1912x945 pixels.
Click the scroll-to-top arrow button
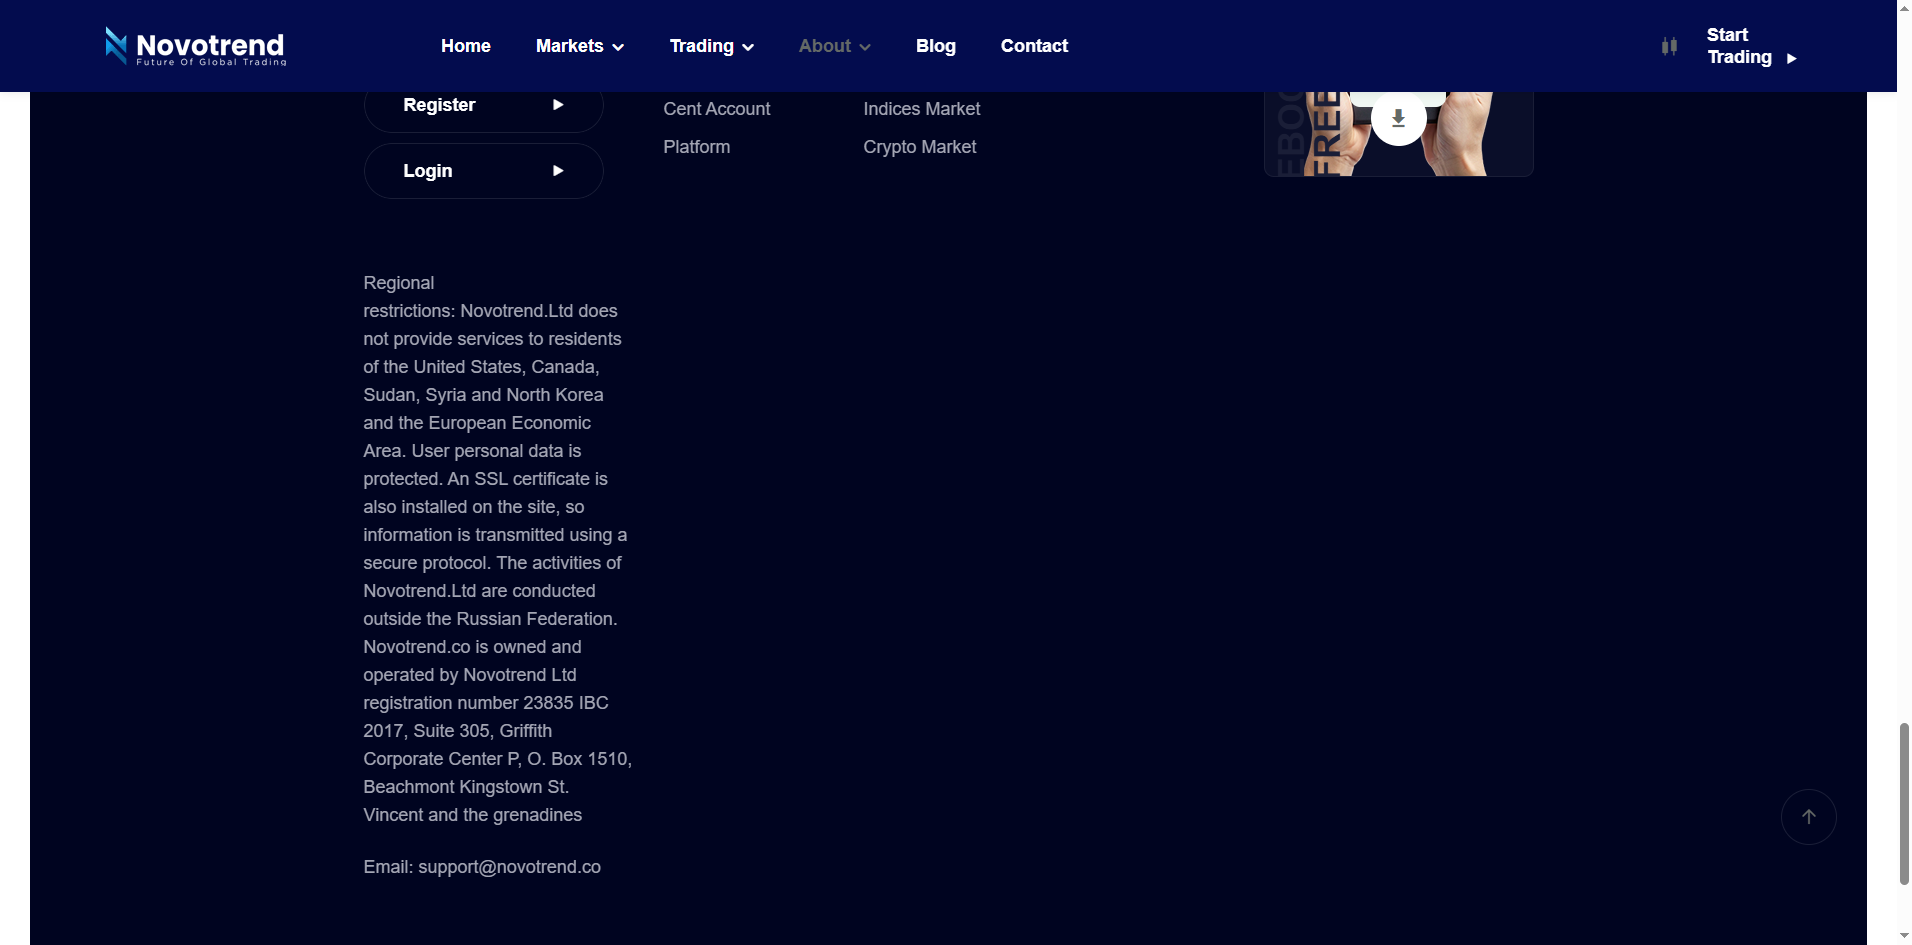pyautogui.click(x=1808, y=817)
